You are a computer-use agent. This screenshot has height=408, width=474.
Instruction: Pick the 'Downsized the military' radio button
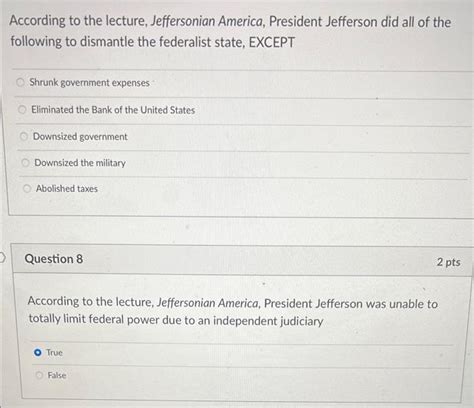[25, 162]
